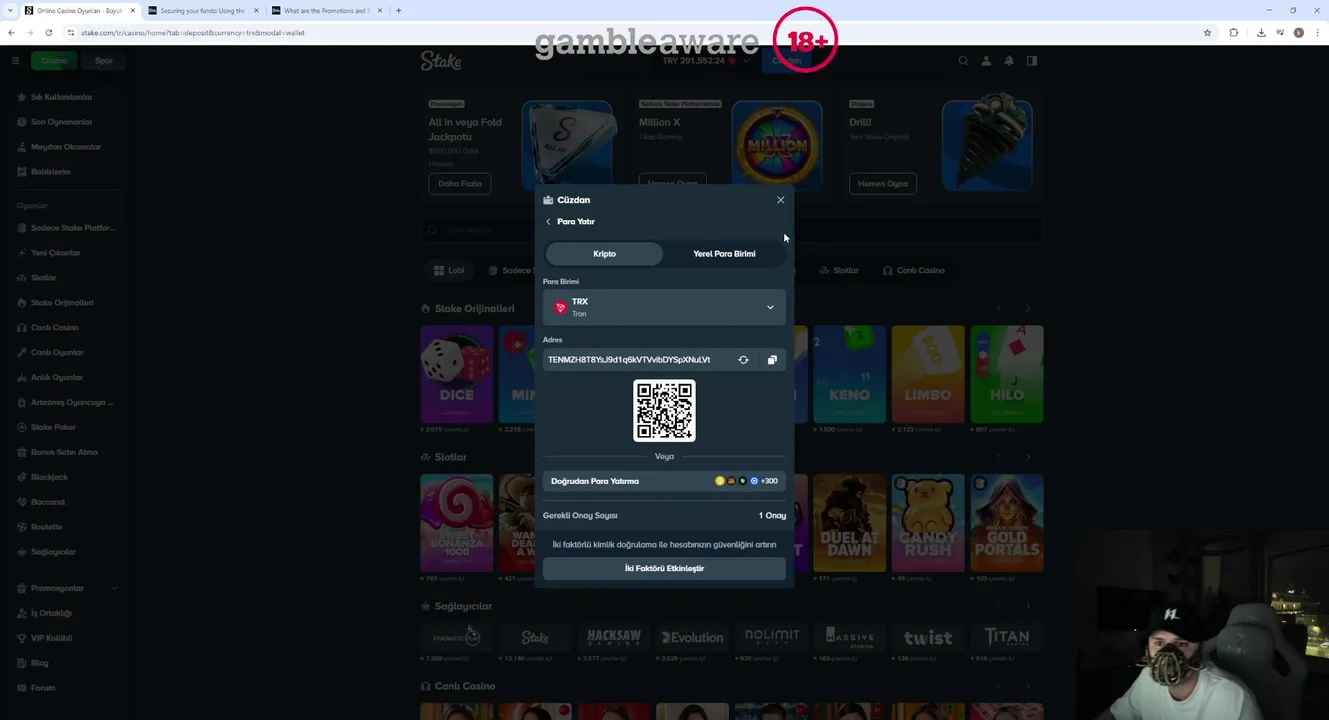Regenerate the deposit address icon
The width and height of the screenshot is (1329, 720).
[x=743, y=360]
